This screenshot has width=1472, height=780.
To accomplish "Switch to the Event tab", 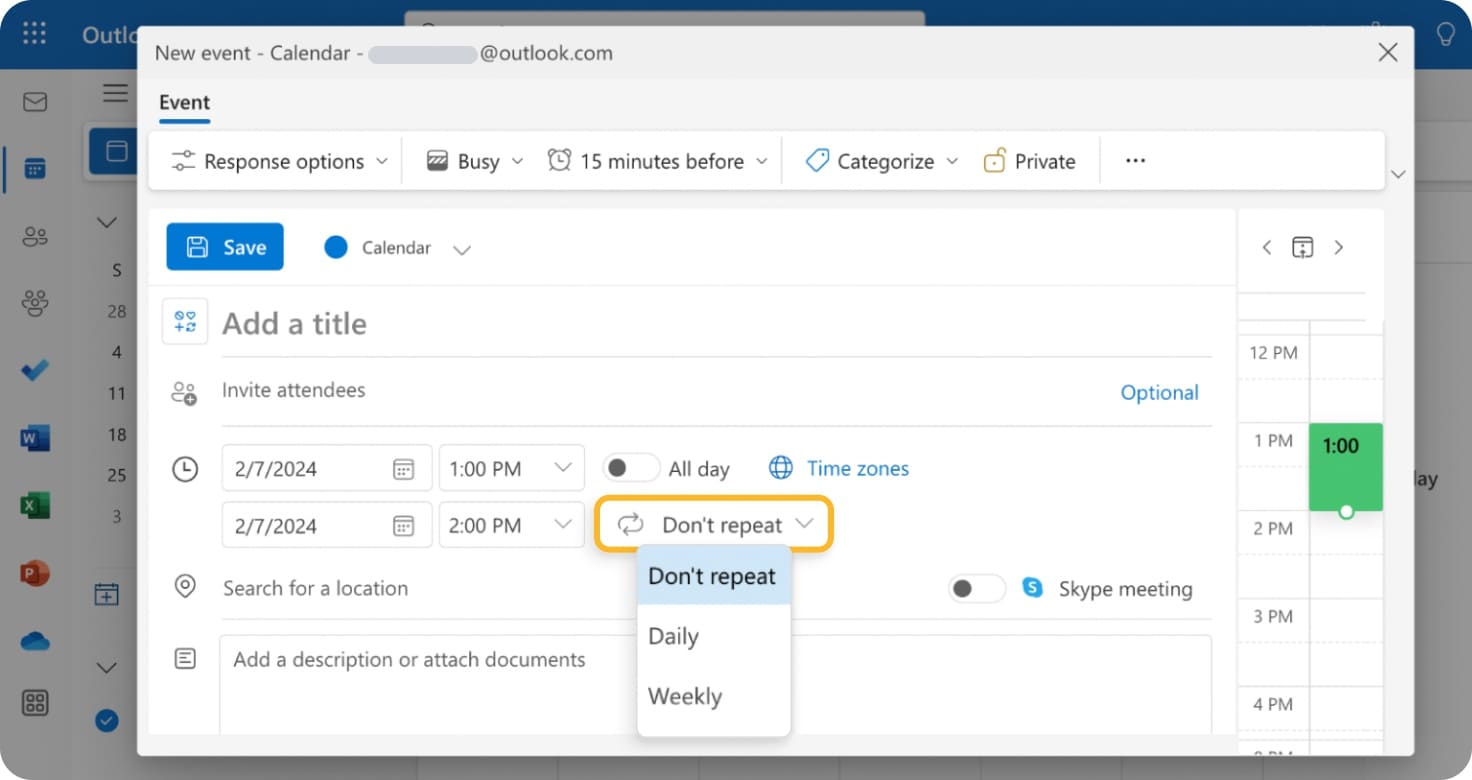I will 184,102.
